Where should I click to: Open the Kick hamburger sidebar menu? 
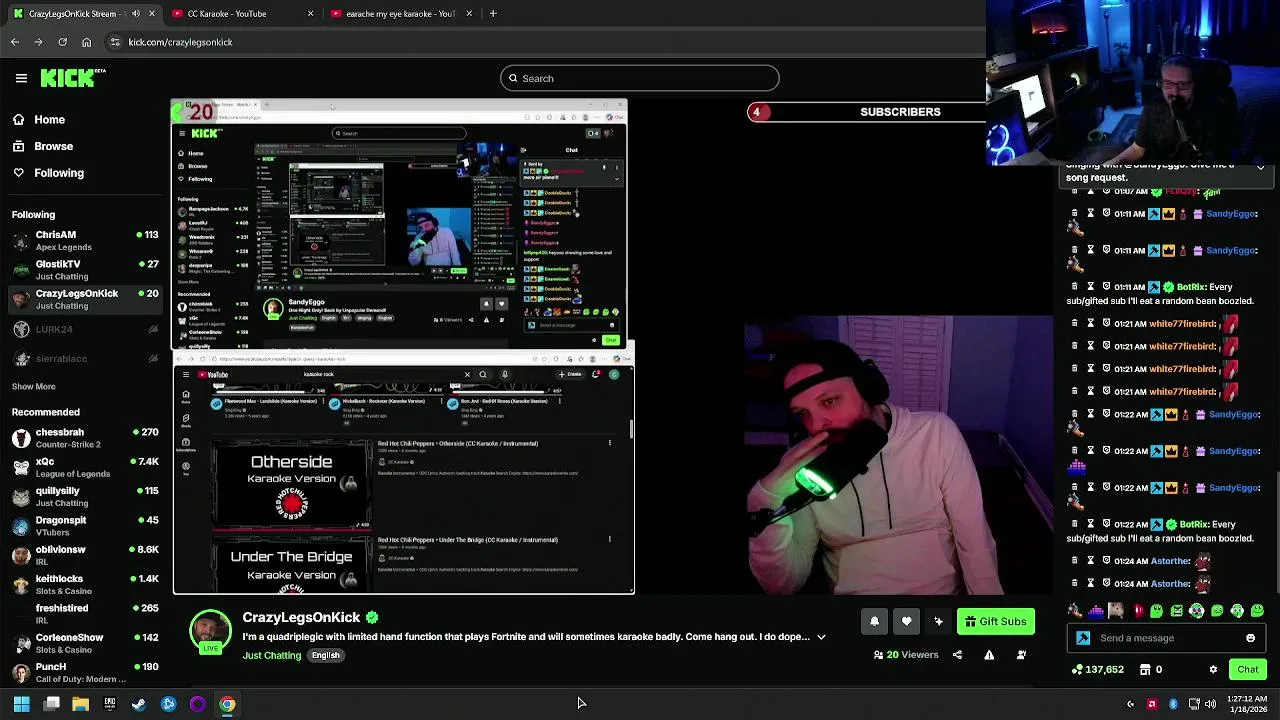pyautogui.click(x=21, y=78)
